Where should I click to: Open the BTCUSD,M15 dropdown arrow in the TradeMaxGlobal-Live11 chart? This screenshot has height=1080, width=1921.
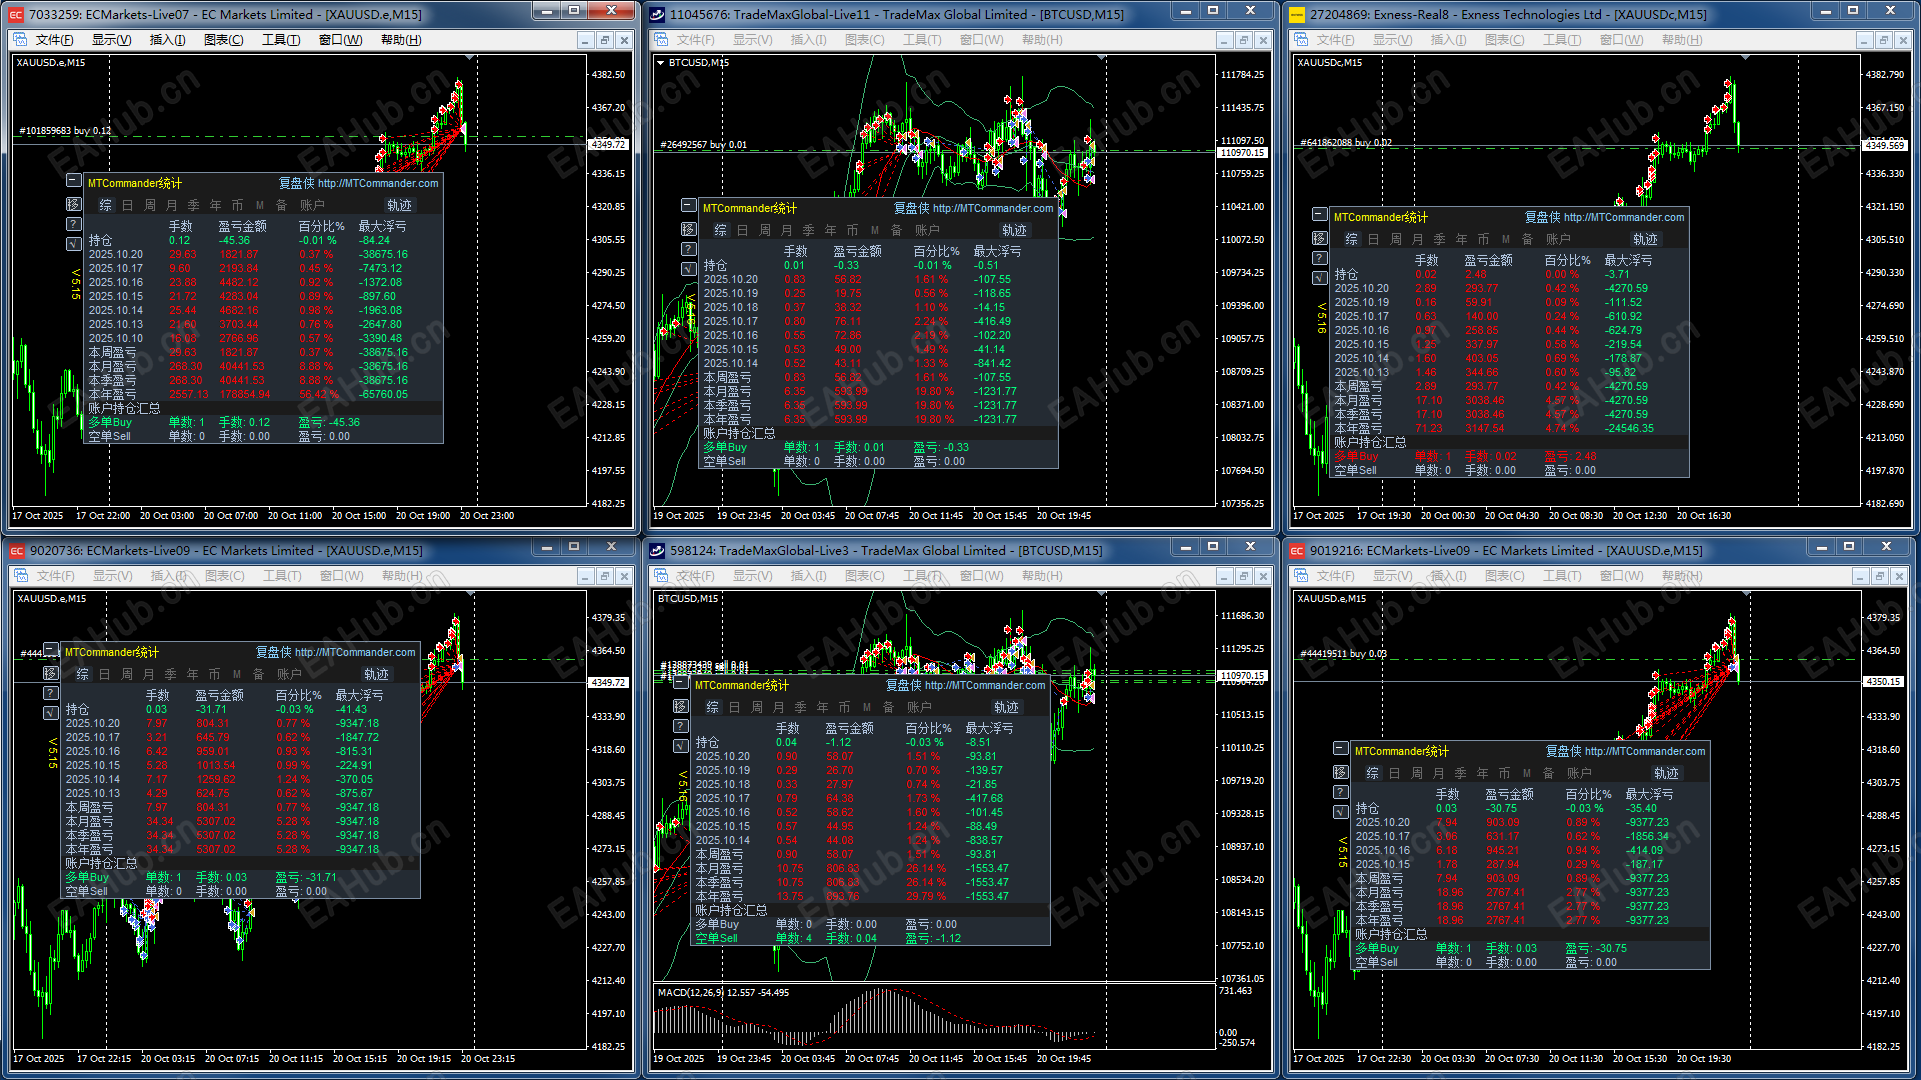pyautogui.click(x=660, y=62)
